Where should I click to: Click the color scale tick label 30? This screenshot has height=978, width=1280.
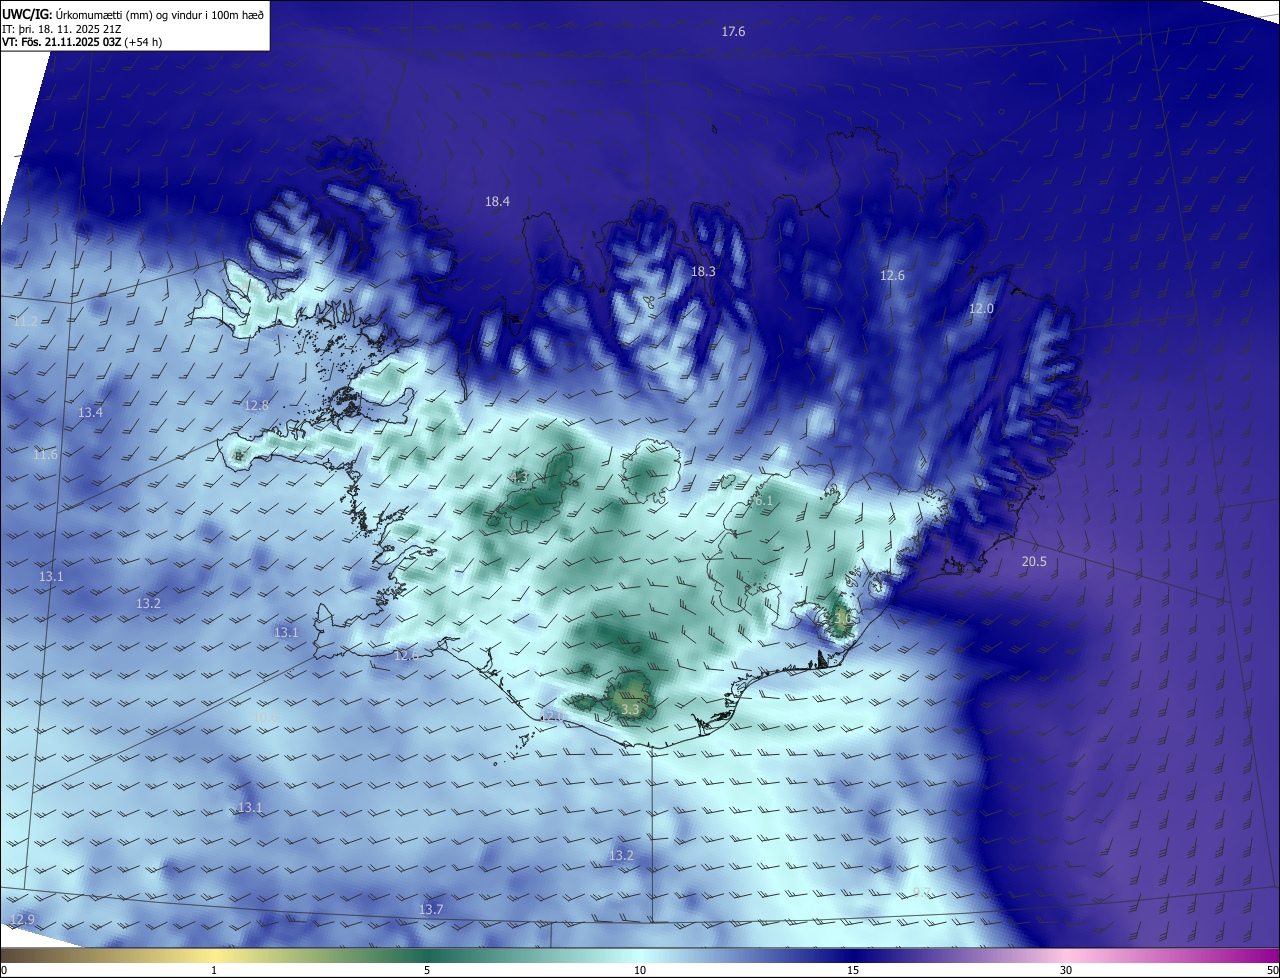(x=1066, y=970)
